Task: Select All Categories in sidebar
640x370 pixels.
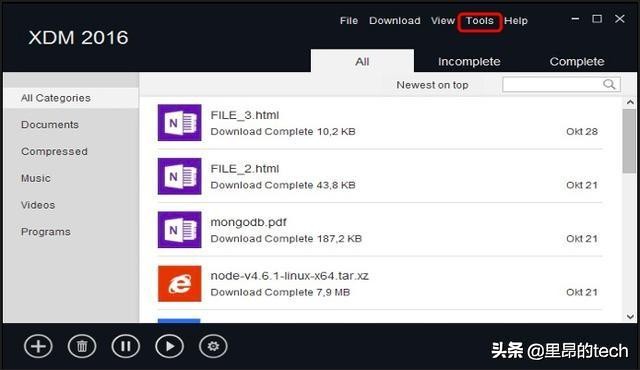Action: pos(71,98)
